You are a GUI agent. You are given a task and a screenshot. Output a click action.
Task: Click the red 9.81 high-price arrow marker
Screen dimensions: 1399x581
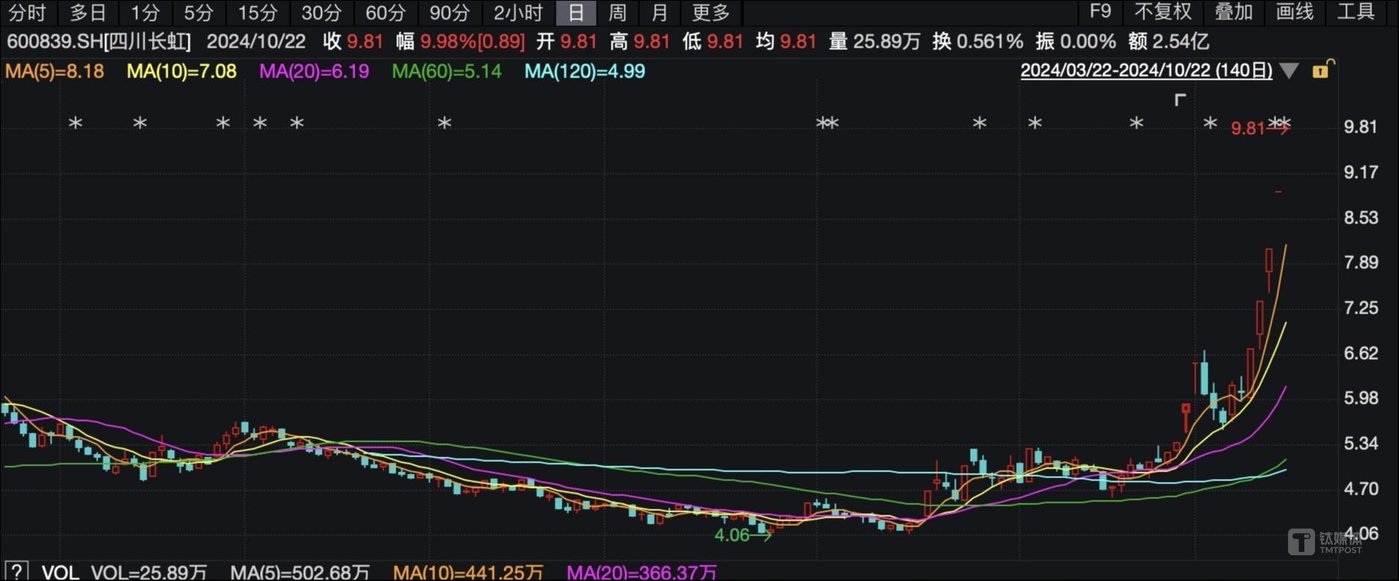click(x=1258, y=129)
